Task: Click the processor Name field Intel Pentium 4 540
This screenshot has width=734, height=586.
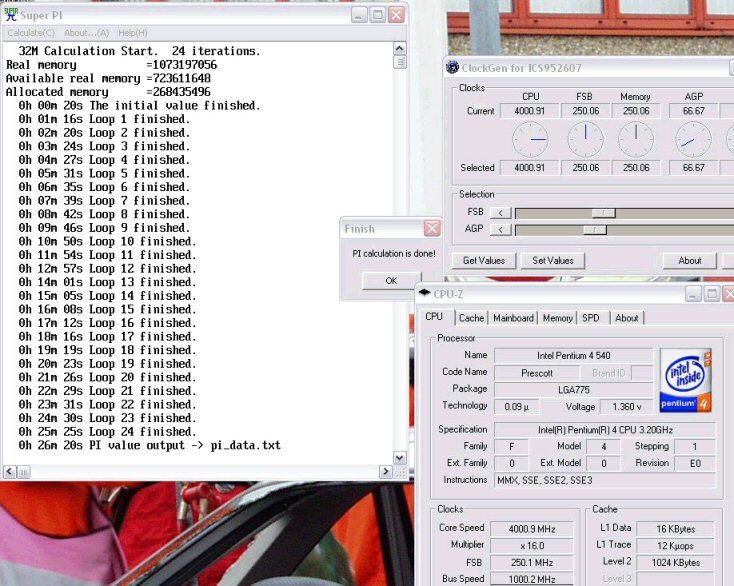Action: (573, 356)
